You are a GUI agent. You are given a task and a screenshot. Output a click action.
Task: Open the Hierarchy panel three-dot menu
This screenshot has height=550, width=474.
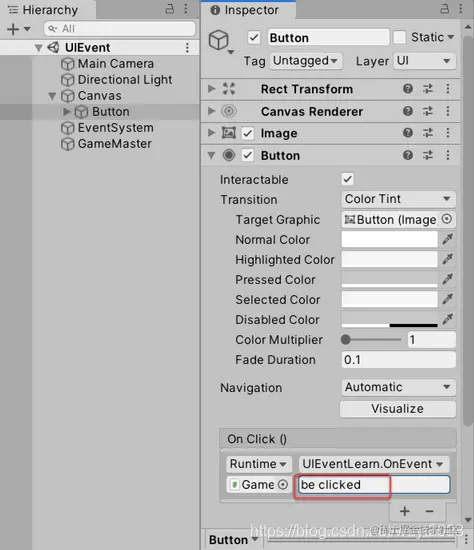point(186,9)
